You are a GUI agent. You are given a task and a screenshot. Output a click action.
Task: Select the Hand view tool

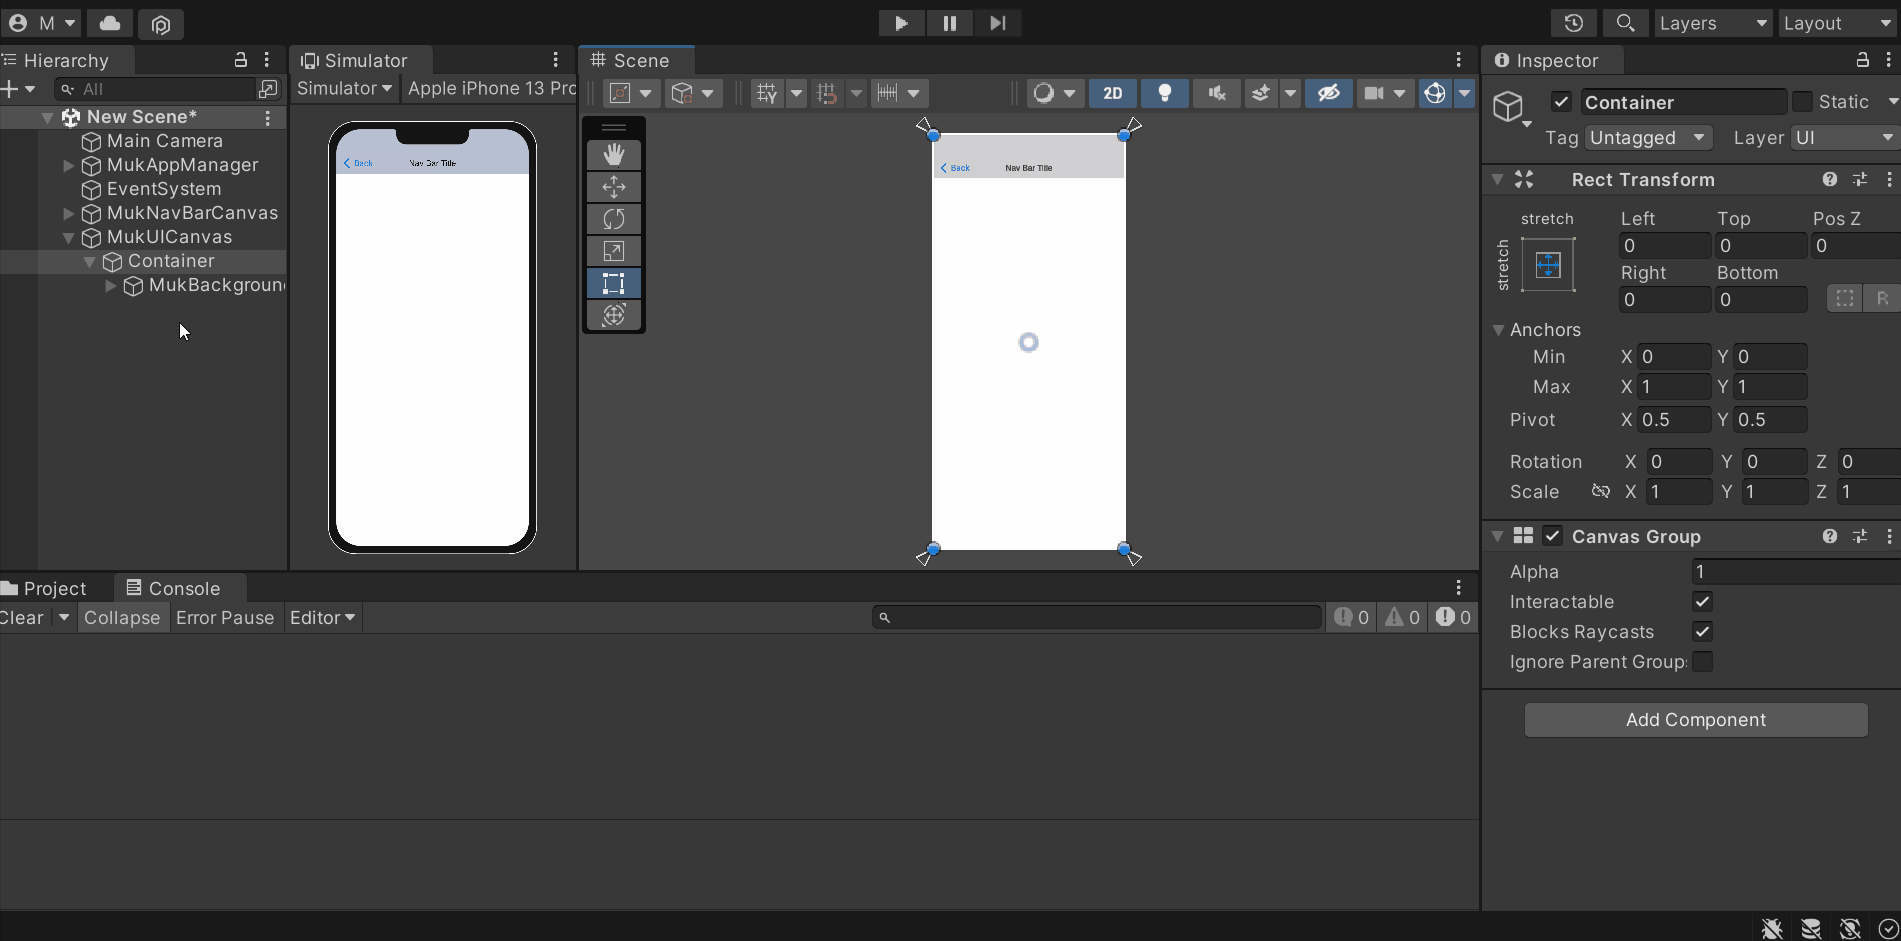point(614,155)
